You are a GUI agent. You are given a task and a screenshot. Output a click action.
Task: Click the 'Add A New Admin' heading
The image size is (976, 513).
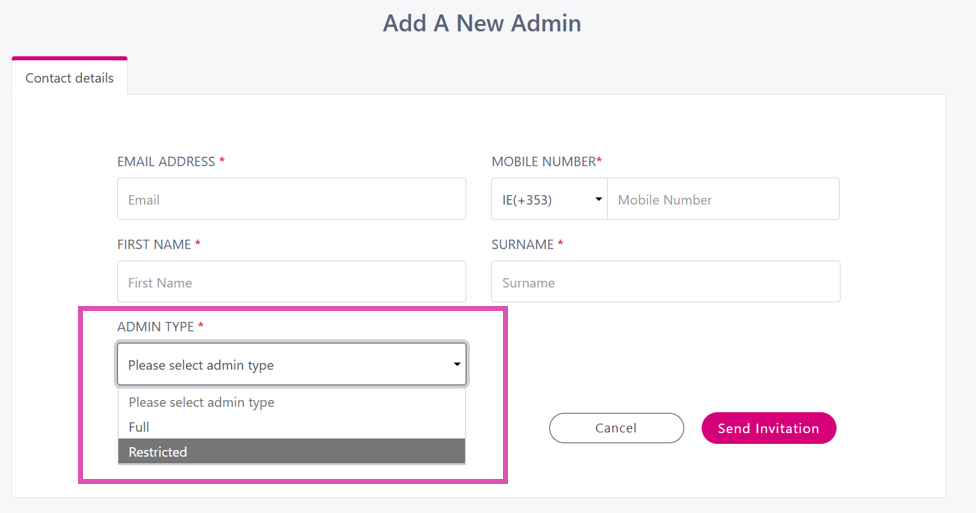481,23
